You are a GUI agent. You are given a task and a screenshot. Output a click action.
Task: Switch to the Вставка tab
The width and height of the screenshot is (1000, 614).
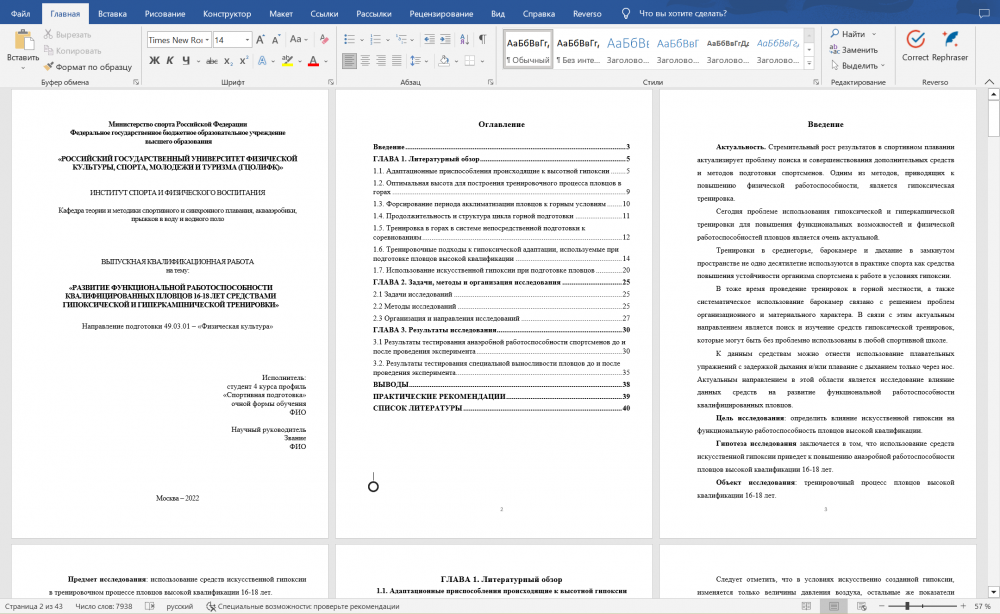tap(112, 13)
